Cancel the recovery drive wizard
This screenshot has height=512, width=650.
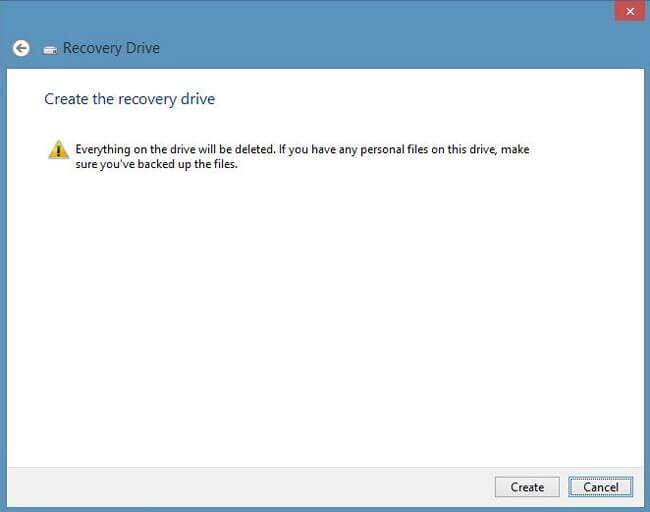coord(600,487)
